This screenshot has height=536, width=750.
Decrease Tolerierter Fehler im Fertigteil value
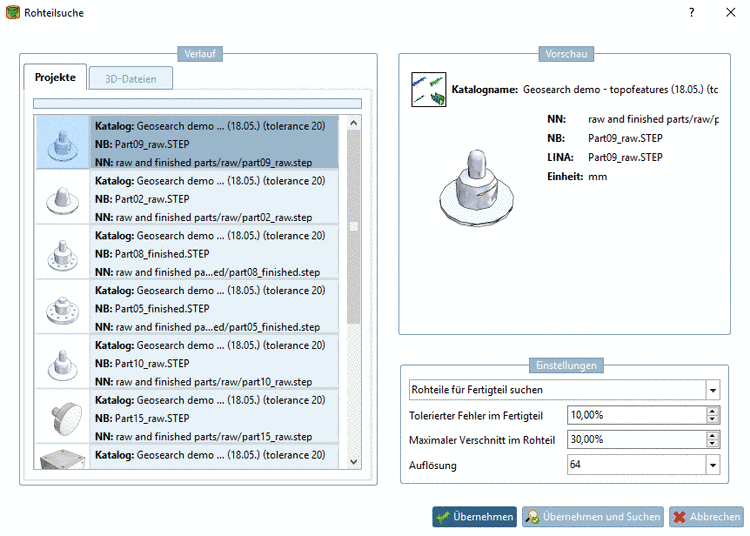point(713,419)
